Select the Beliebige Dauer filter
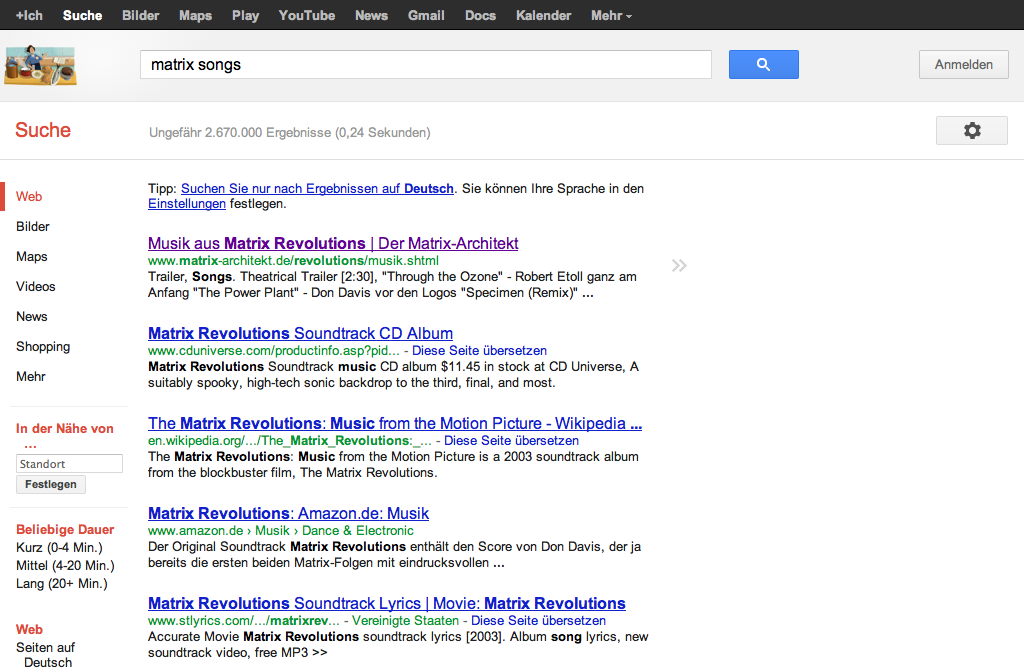Viewport: 1024px width, 669px height. (x=65, y=530)
